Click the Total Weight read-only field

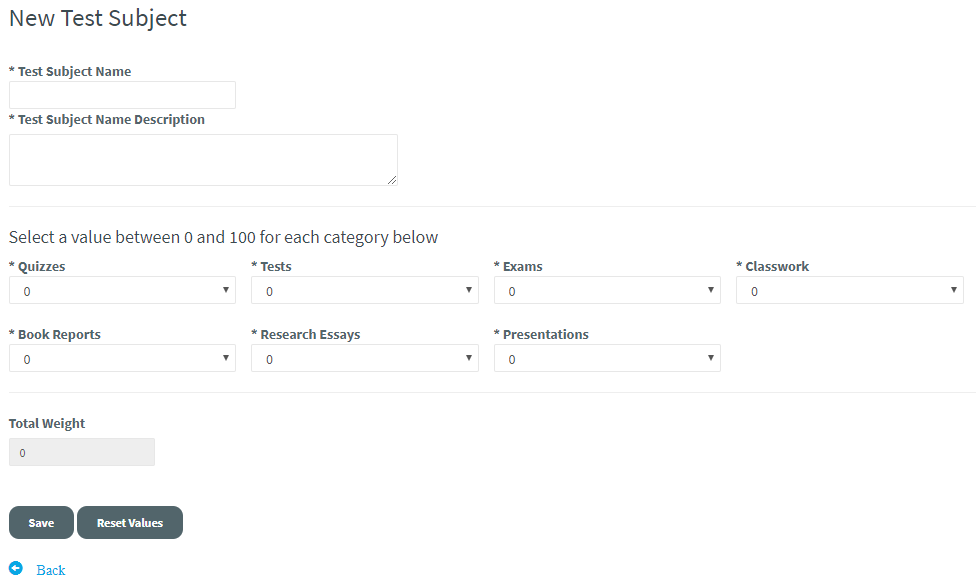(82, 453)
